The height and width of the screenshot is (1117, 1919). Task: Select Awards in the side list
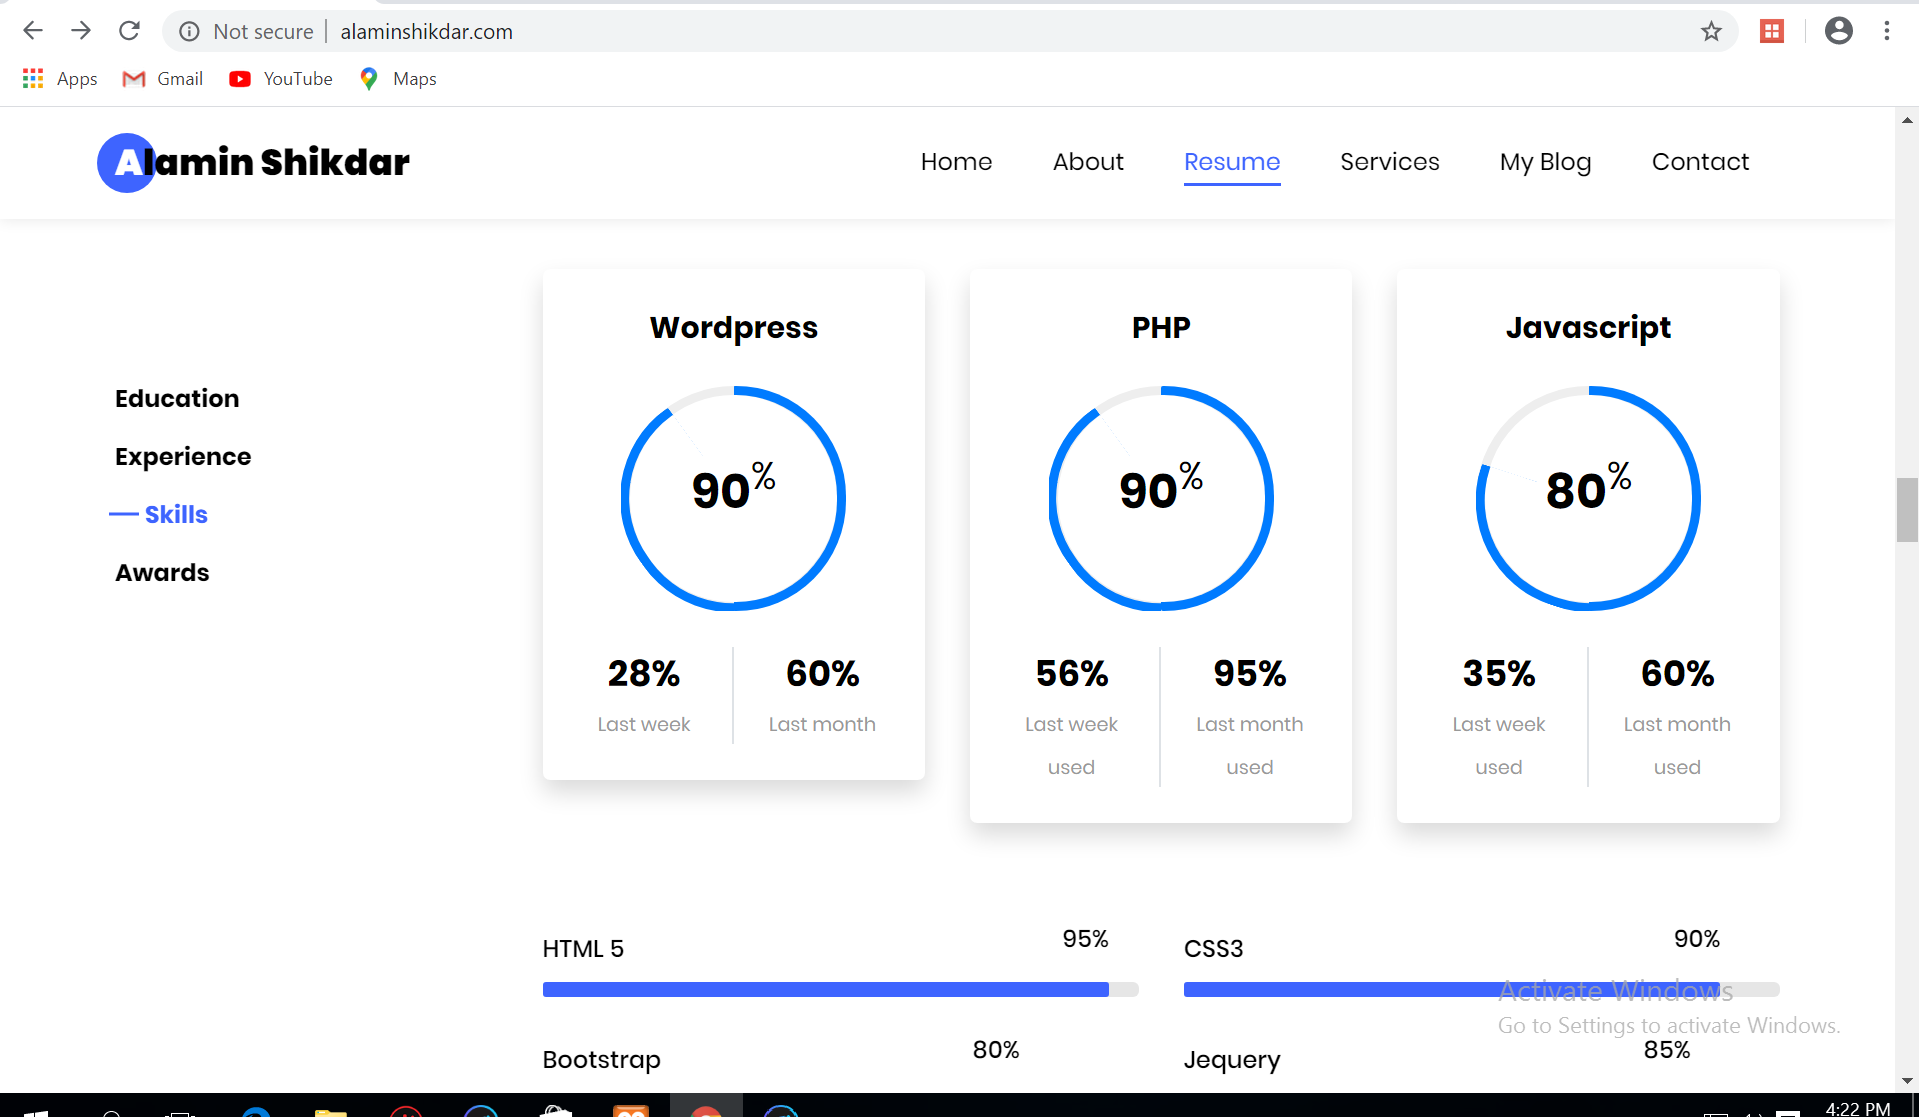[162, 573]
